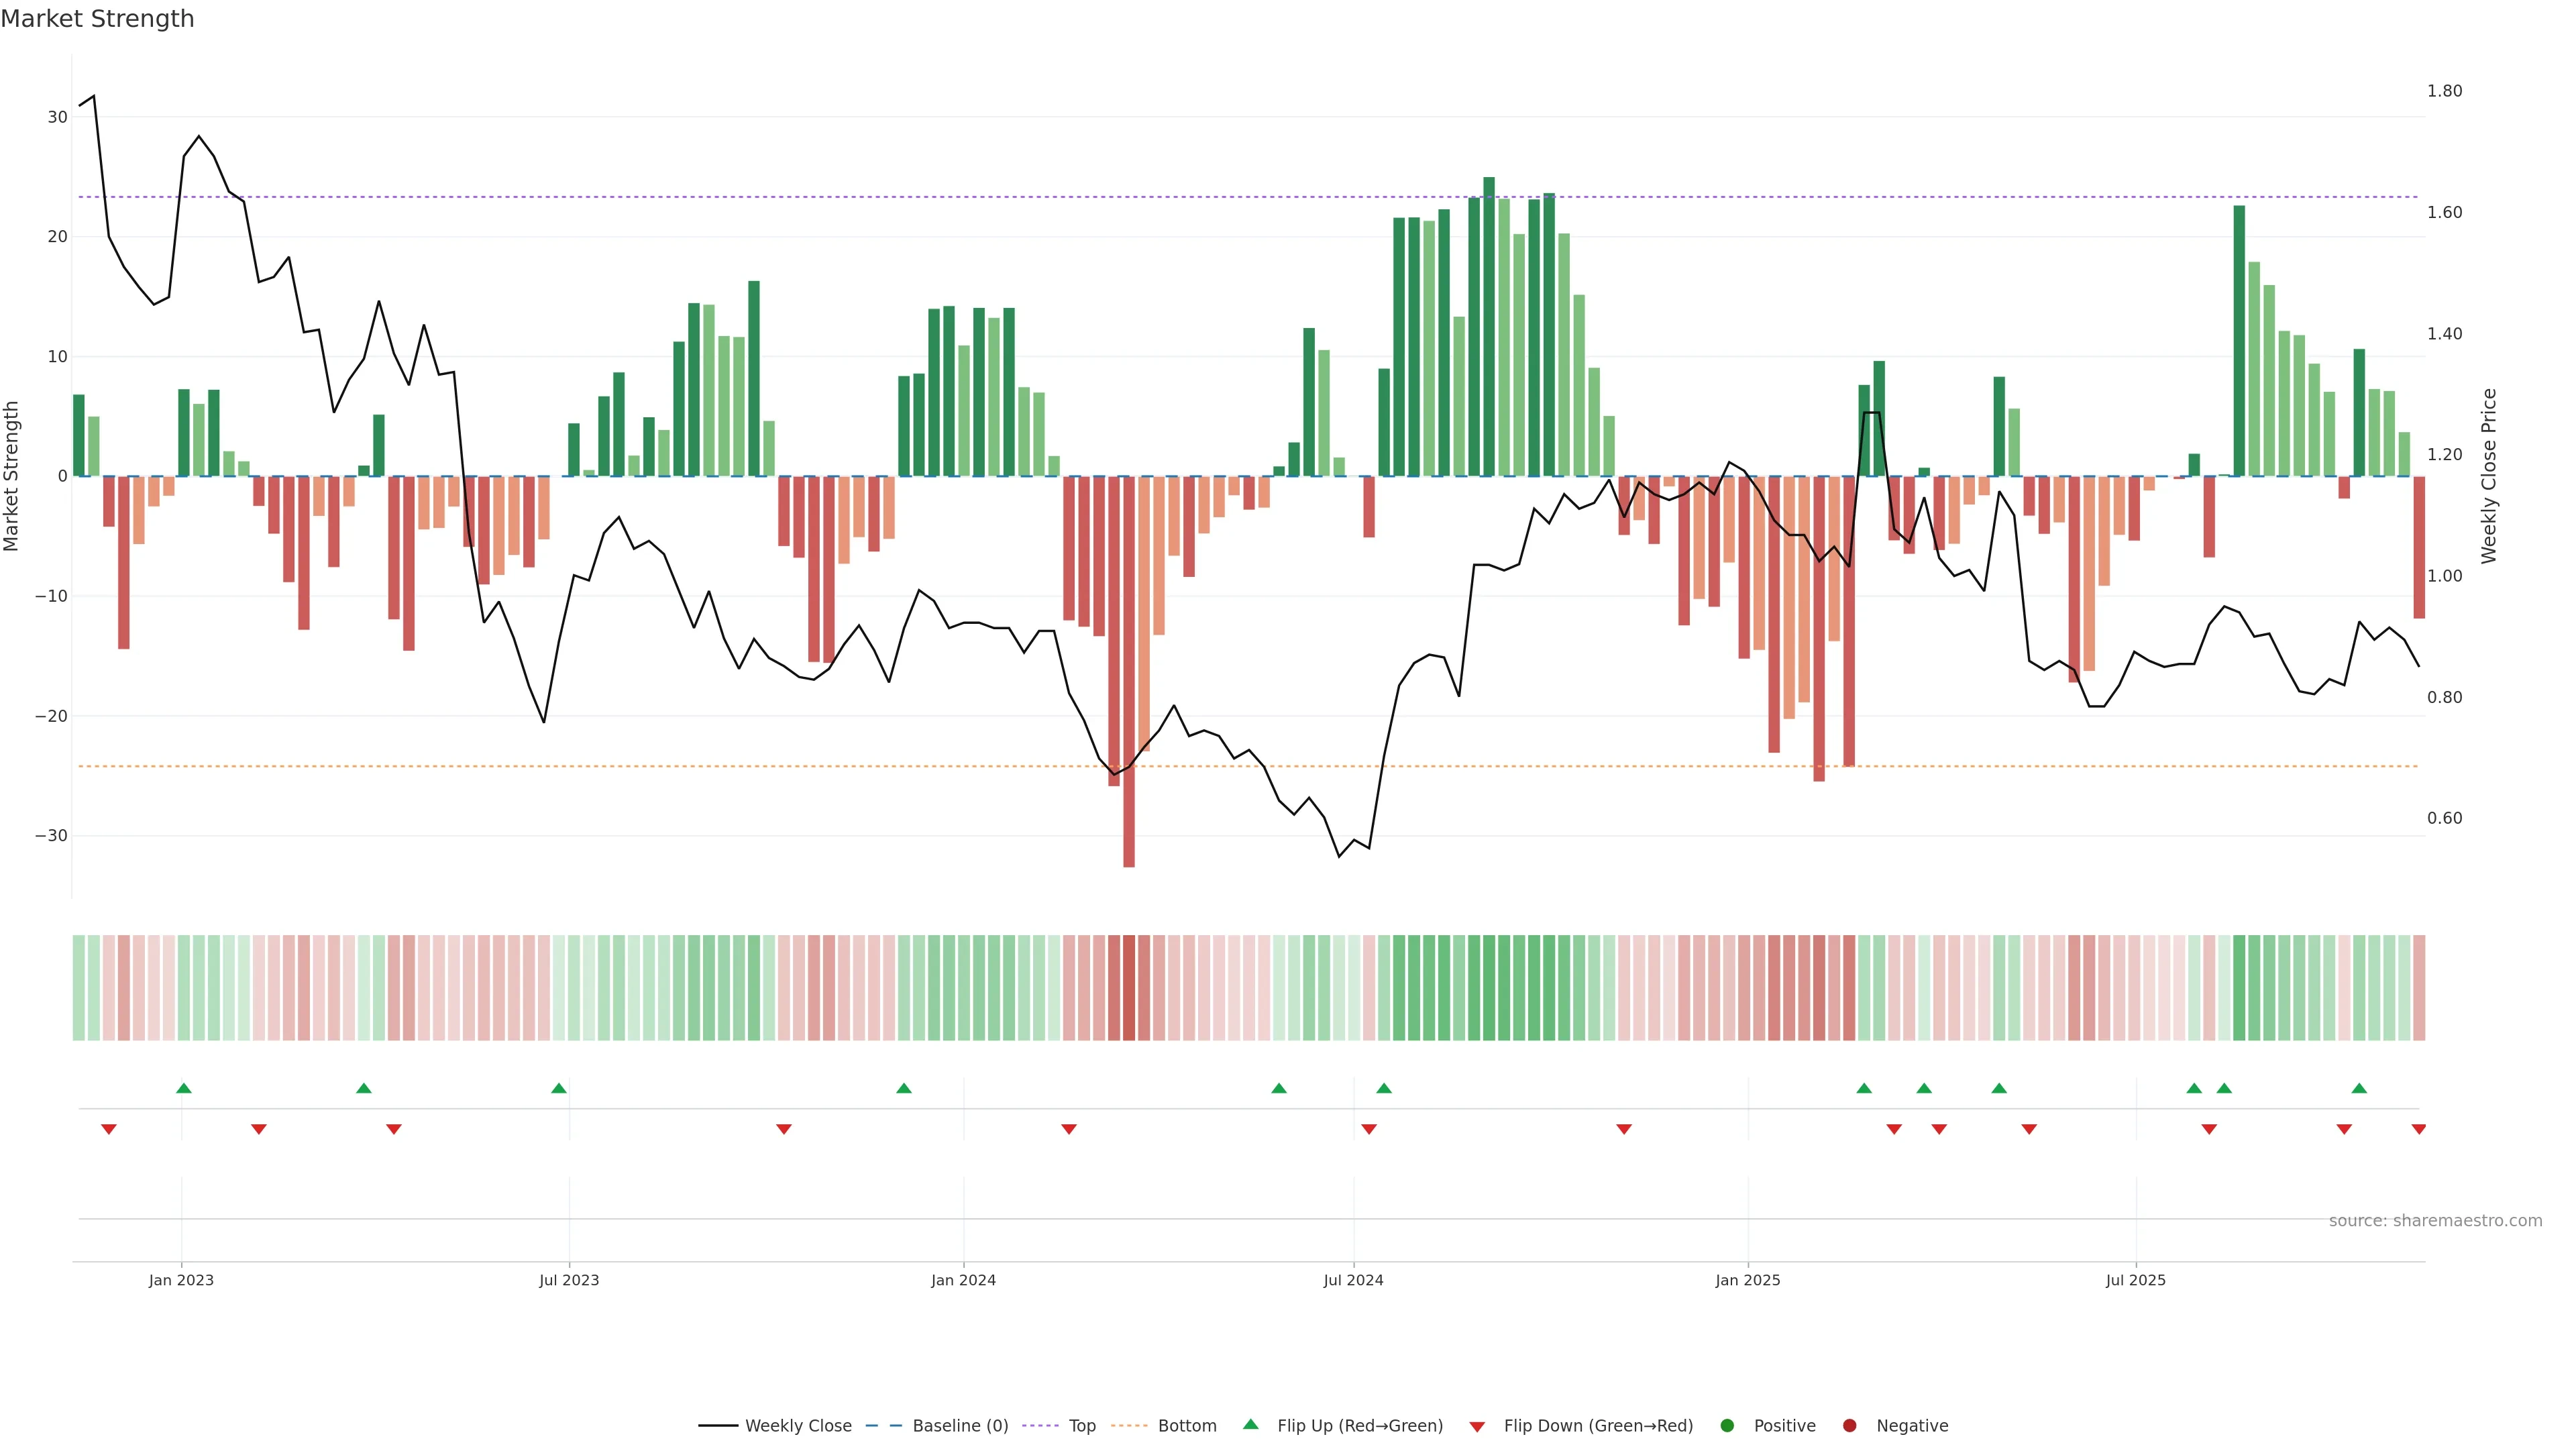This screenshot has width=2576, height=1449.
Task: Click the source: sharemaestro.com text
Action: coord(2435,1220)
